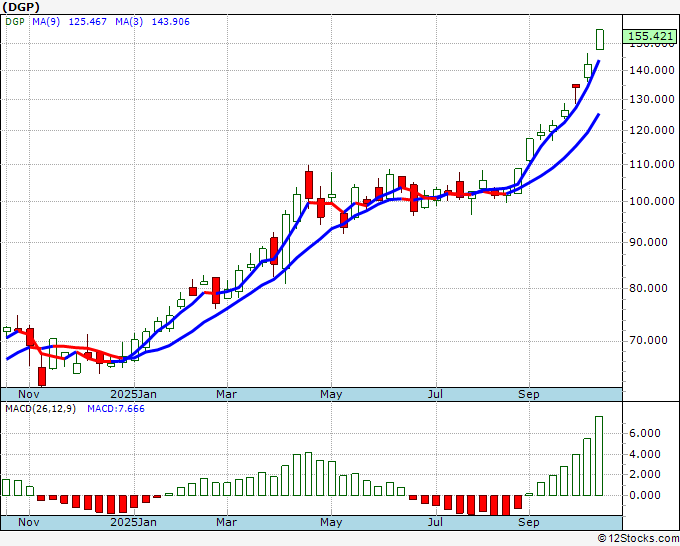
Task: Click the 6.000 MACD axis label
Action: [x=645, y=433]
